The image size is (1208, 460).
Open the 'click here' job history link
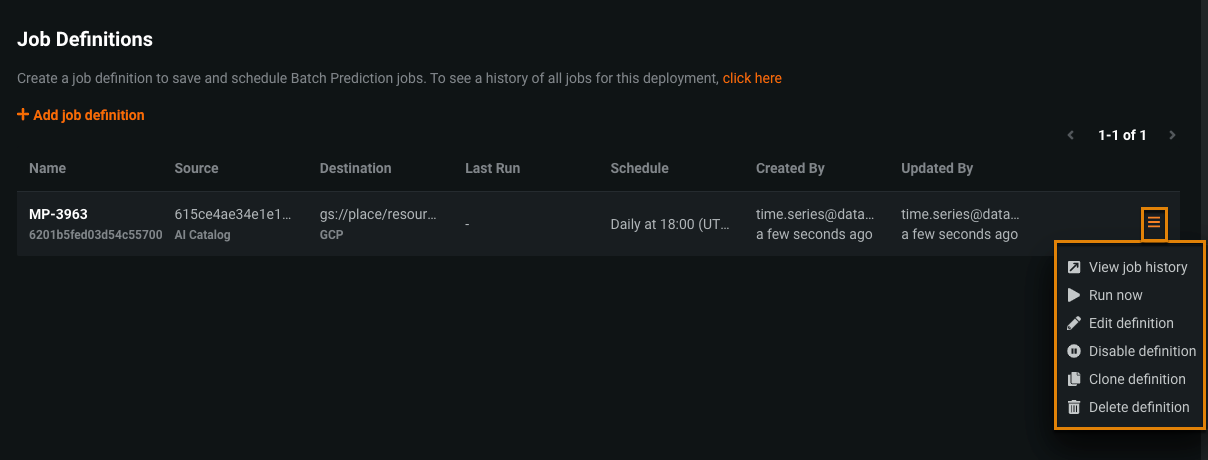point(752,78)
